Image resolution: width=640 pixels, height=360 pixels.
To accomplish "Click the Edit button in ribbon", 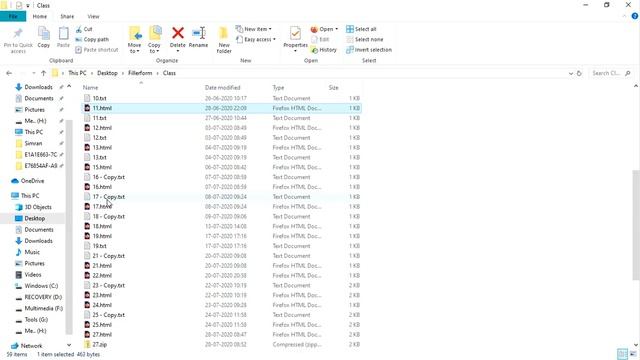I will pyautogui.click(x=320, y=40).
